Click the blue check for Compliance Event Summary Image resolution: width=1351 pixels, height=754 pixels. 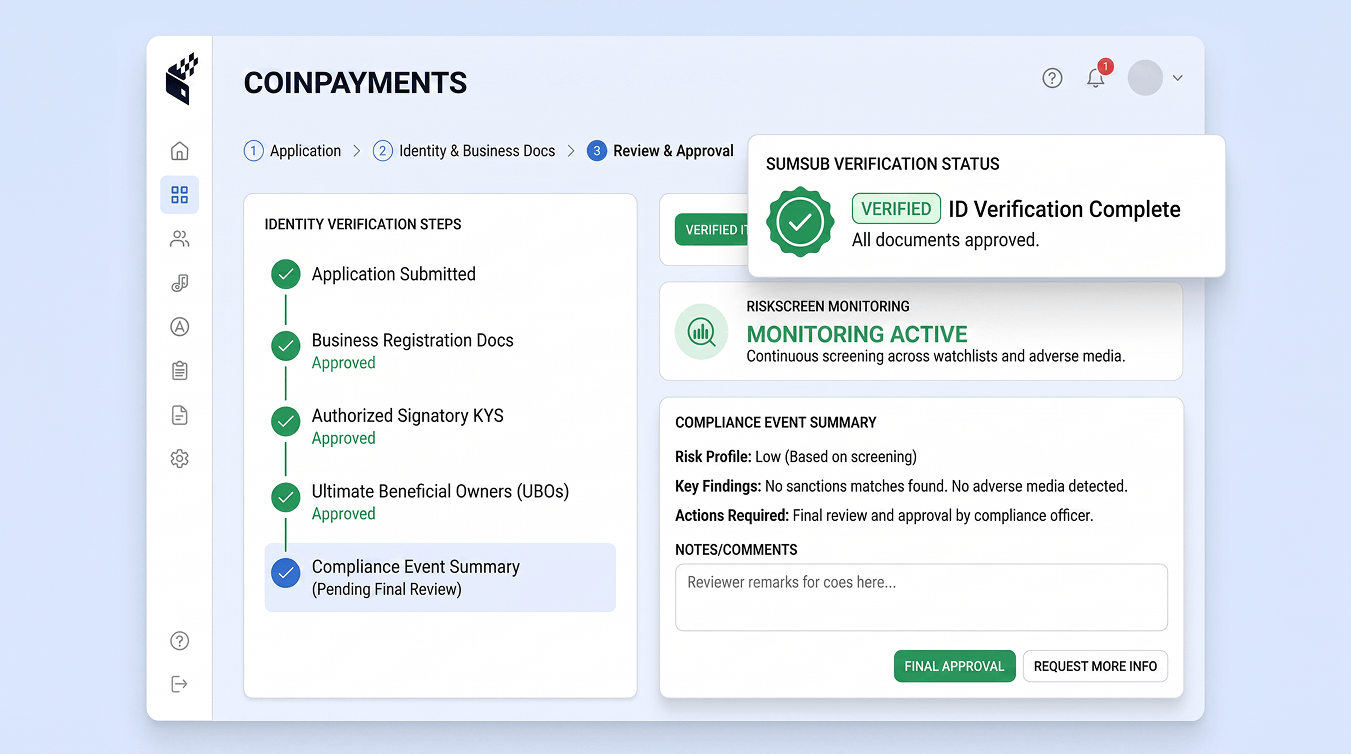(x=286, y=573)
